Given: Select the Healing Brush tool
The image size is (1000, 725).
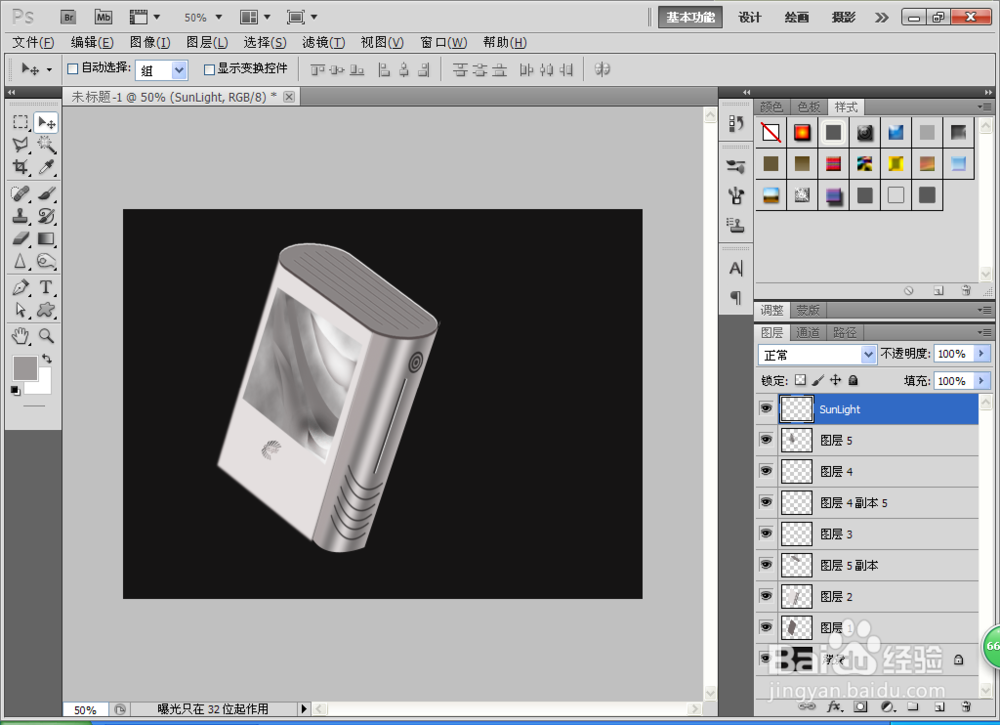Looking at the screenshot, I should 20,193.
